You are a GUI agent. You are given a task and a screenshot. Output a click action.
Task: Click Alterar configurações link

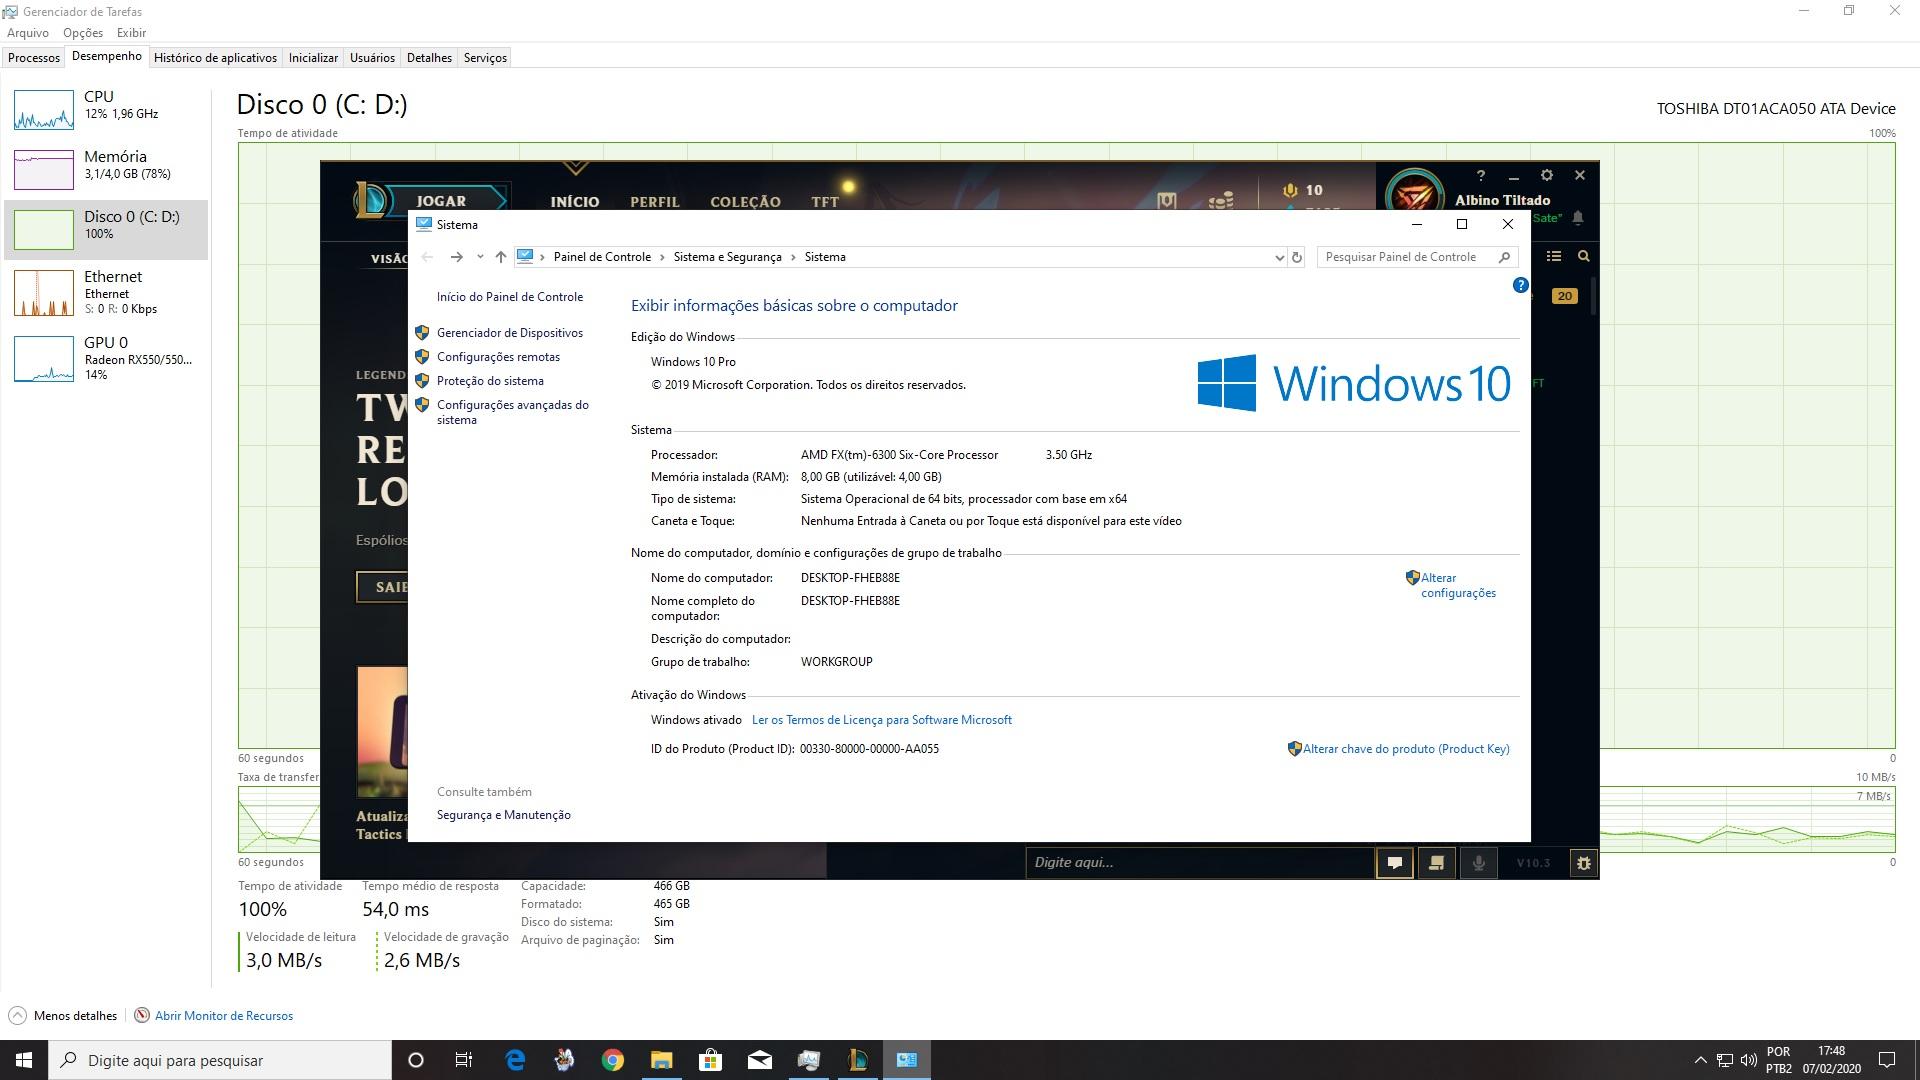click(1458, 585)
